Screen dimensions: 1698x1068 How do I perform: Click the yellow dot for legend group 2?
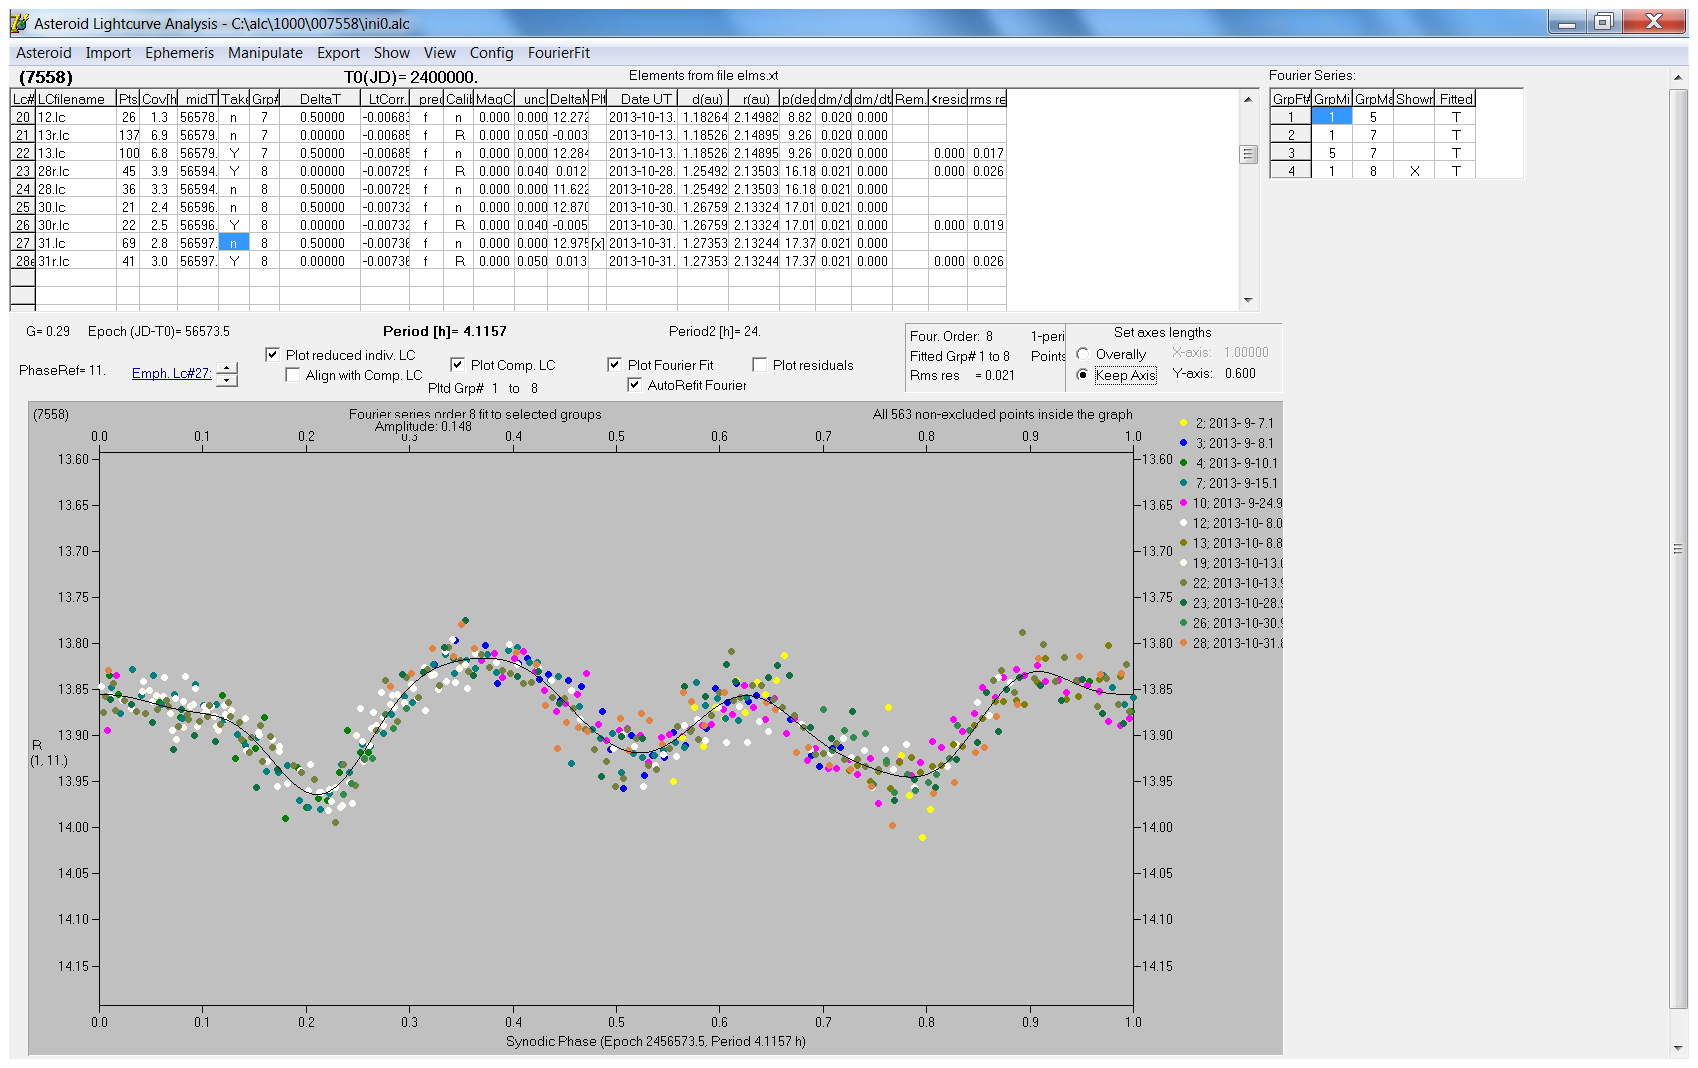(x=1184, y=423)
